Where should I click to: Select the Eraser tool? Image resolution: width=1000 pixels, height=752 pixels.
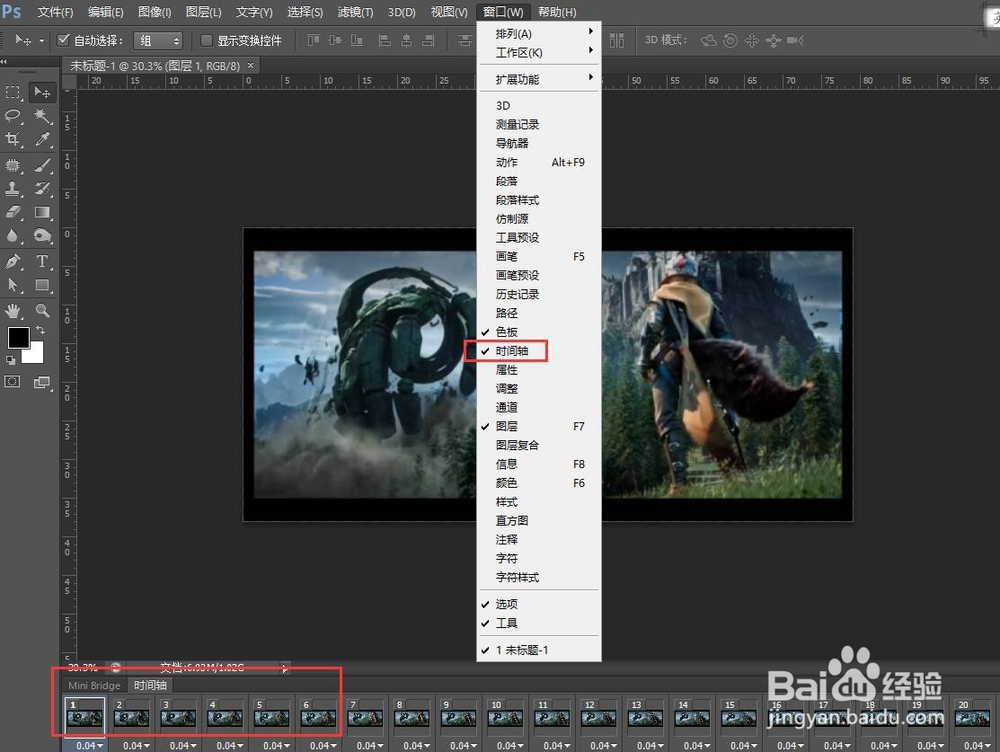(x=13, y=212)
